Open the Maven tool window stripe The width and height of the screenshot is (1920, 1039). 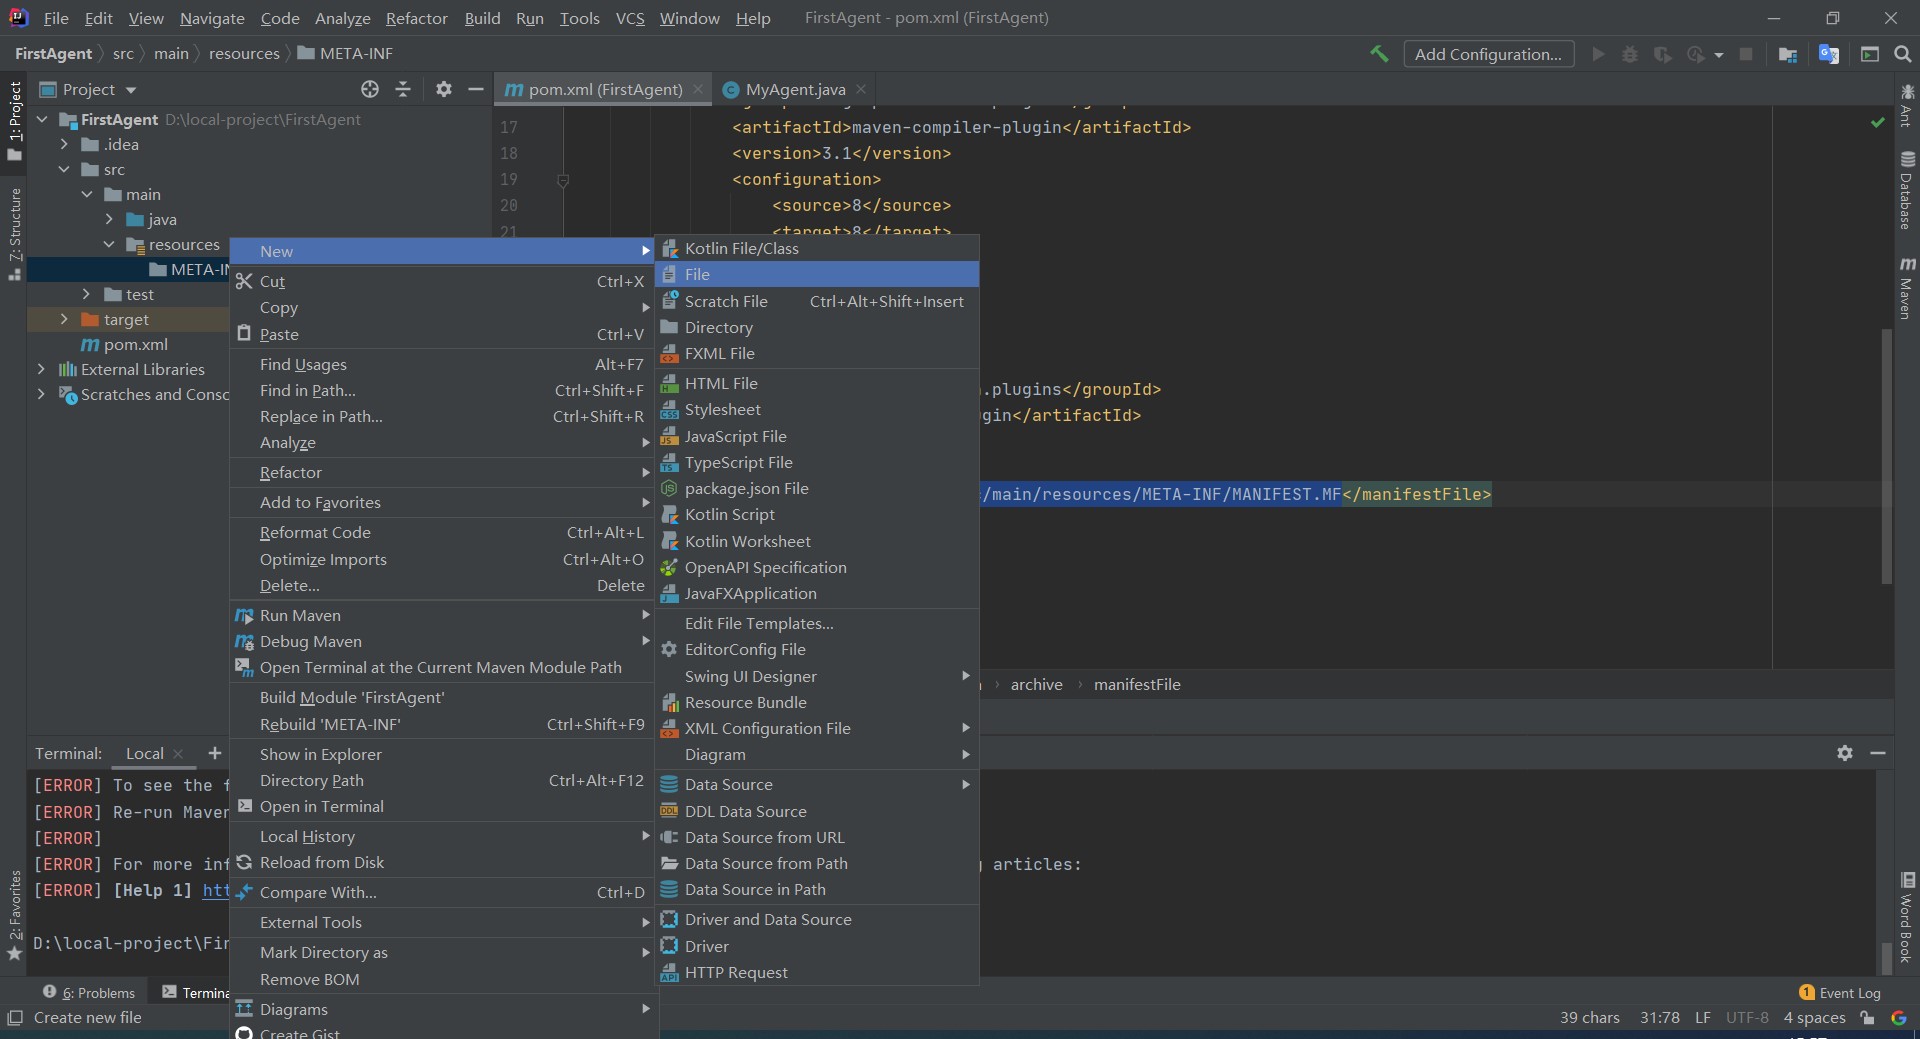pos(1907,289)
